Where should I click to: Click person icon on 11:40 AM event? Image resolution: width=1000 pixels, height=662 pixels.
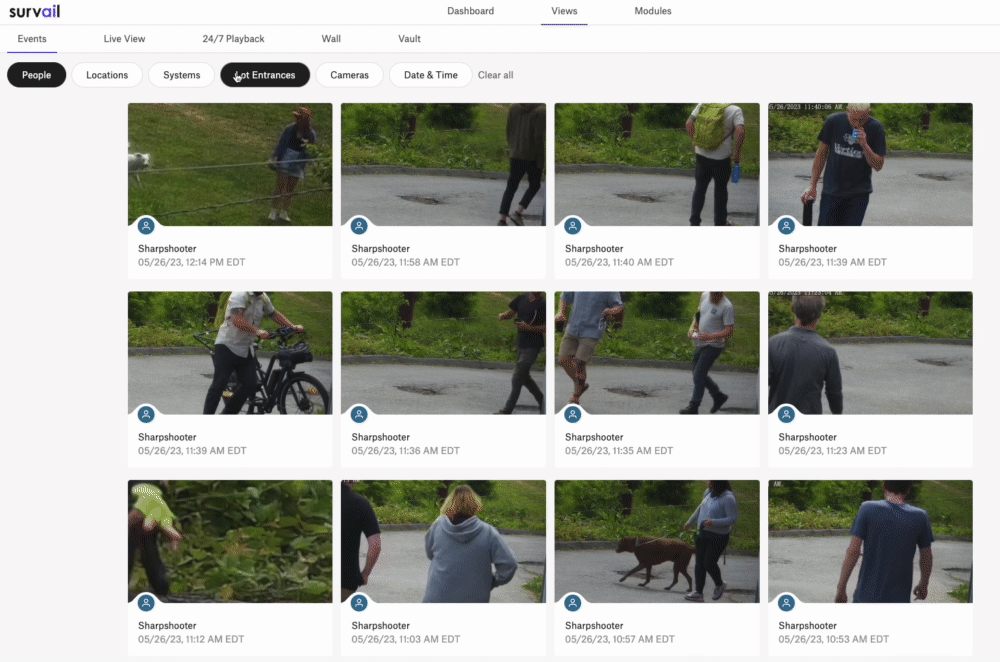[x=573, y=226]
